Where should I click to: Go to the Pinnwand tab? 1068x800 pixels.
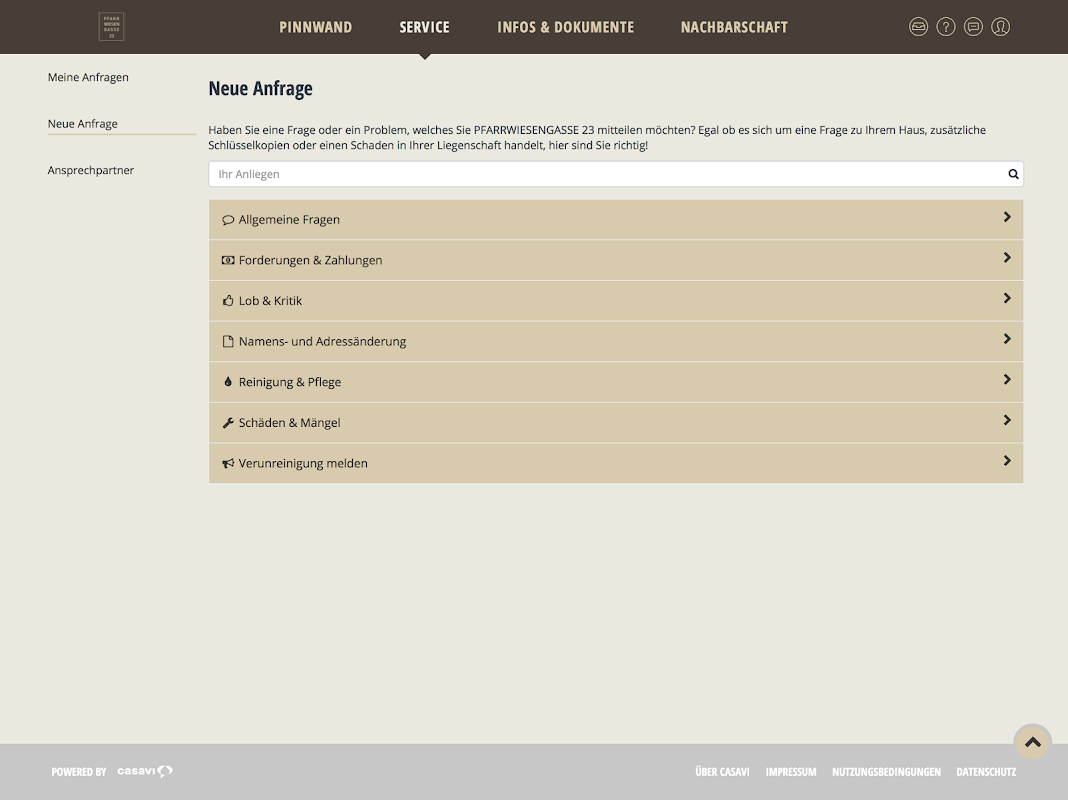pos(315,27)
